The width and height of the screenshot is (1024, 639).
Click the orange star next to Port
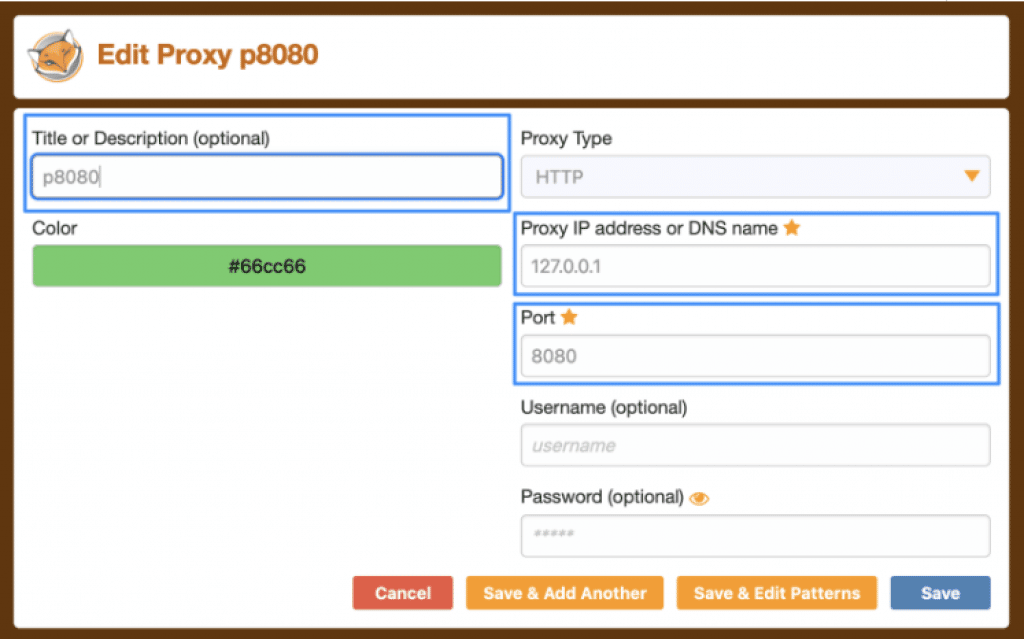point(569,317)
